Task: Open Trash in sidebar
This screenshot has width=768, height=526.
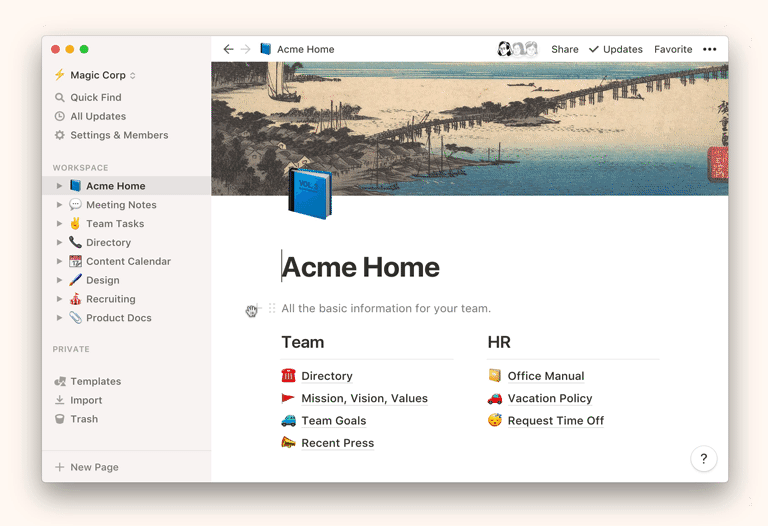Action: coord(84,419)
